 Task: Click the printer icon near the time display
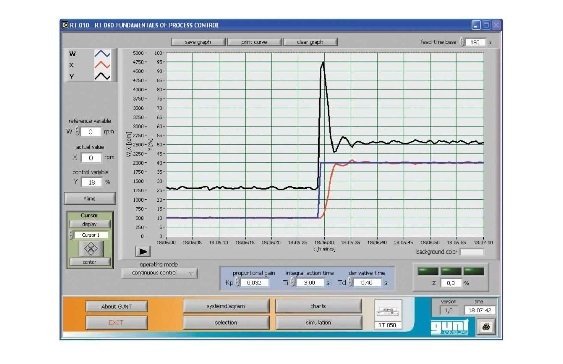[x=486, y=327]
